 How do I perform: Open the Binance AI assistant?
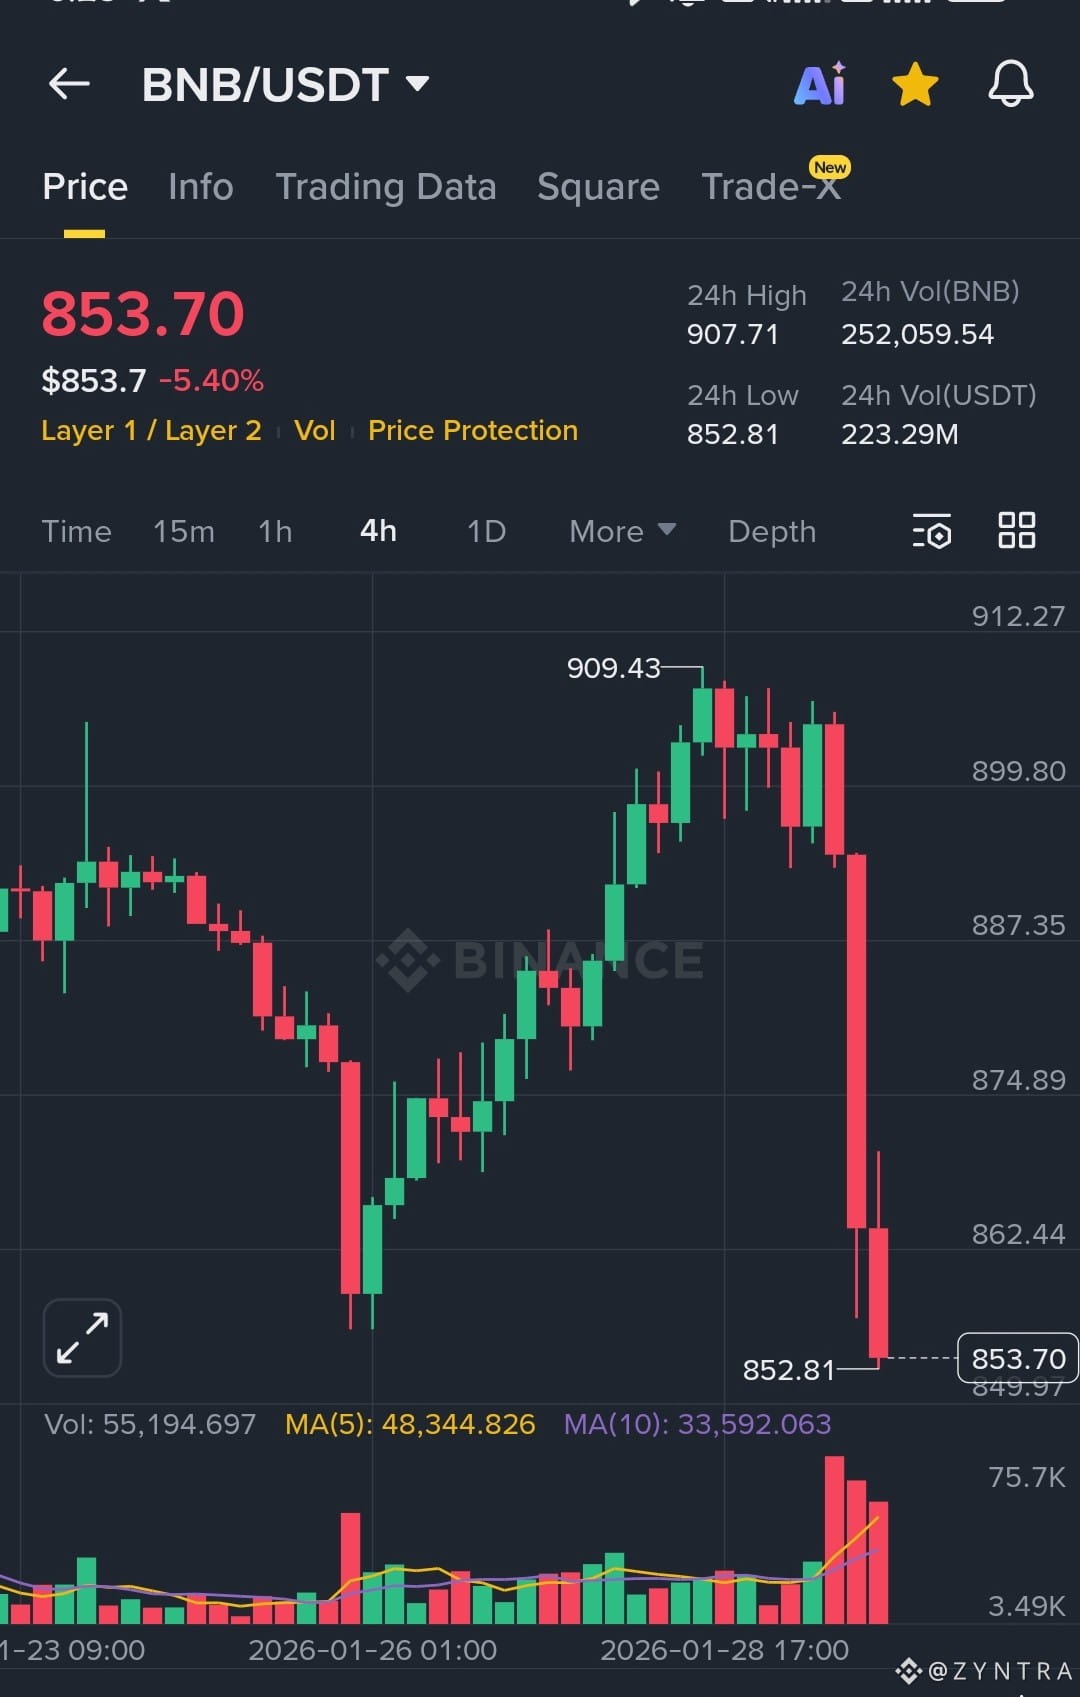(x=819, y=85)
